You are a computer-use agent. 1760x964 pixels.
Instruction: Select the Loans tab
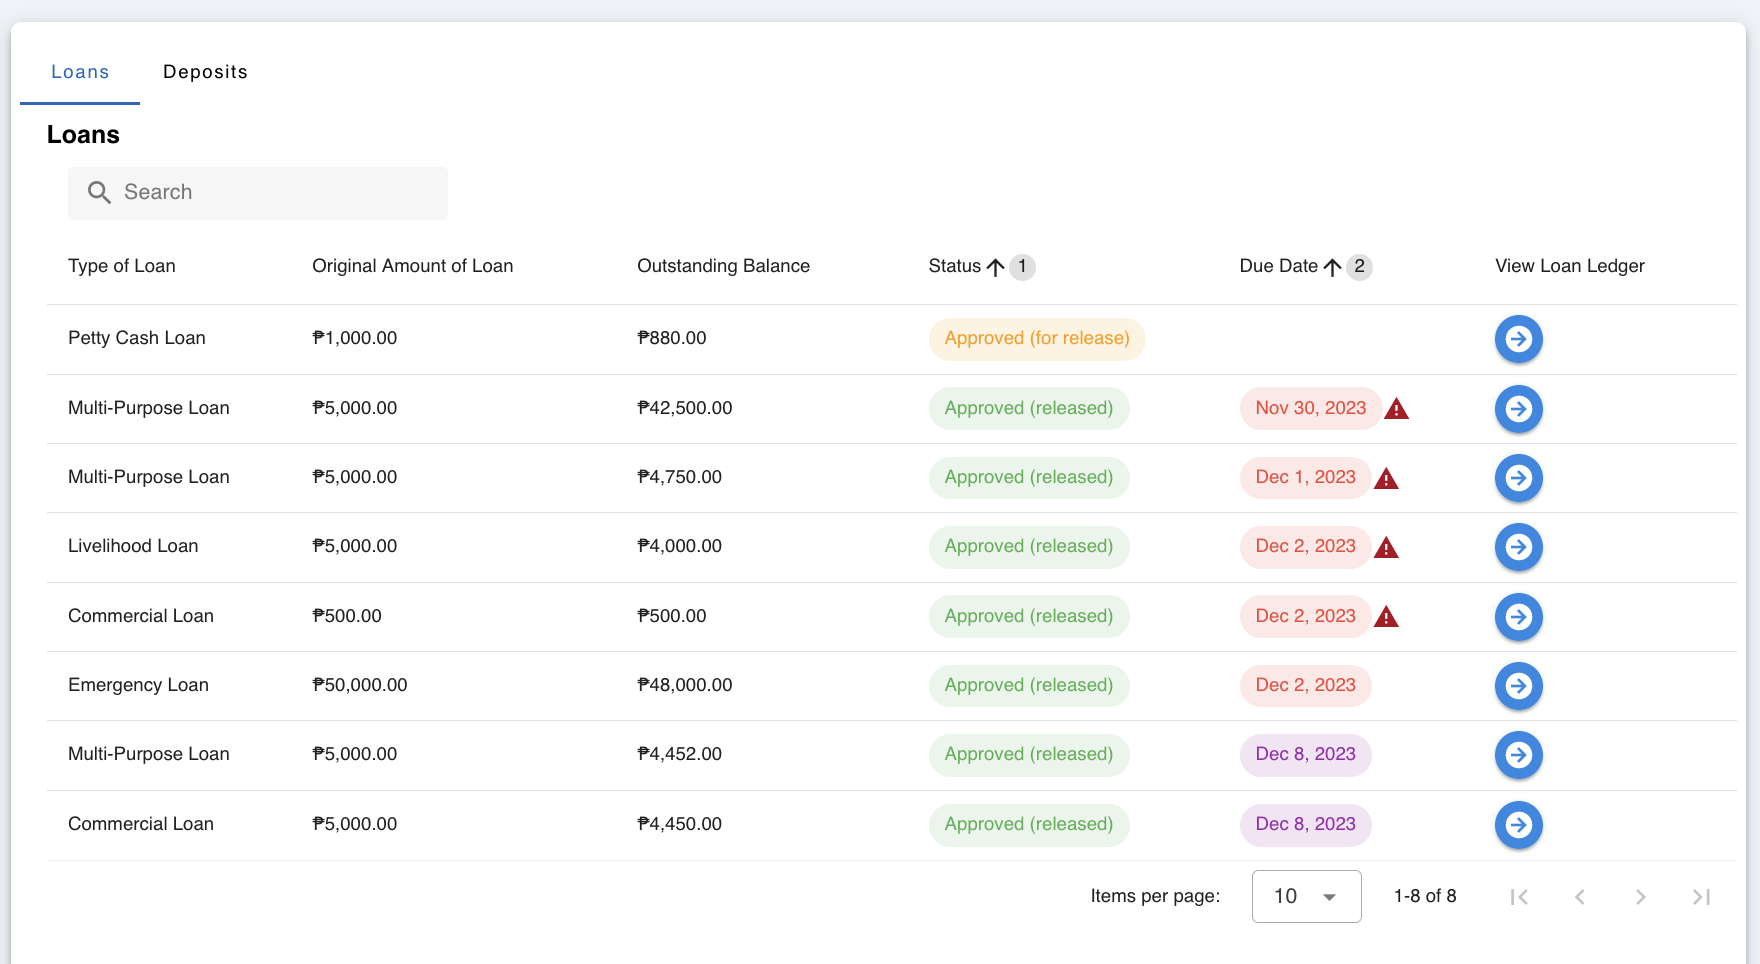[80, 71]
